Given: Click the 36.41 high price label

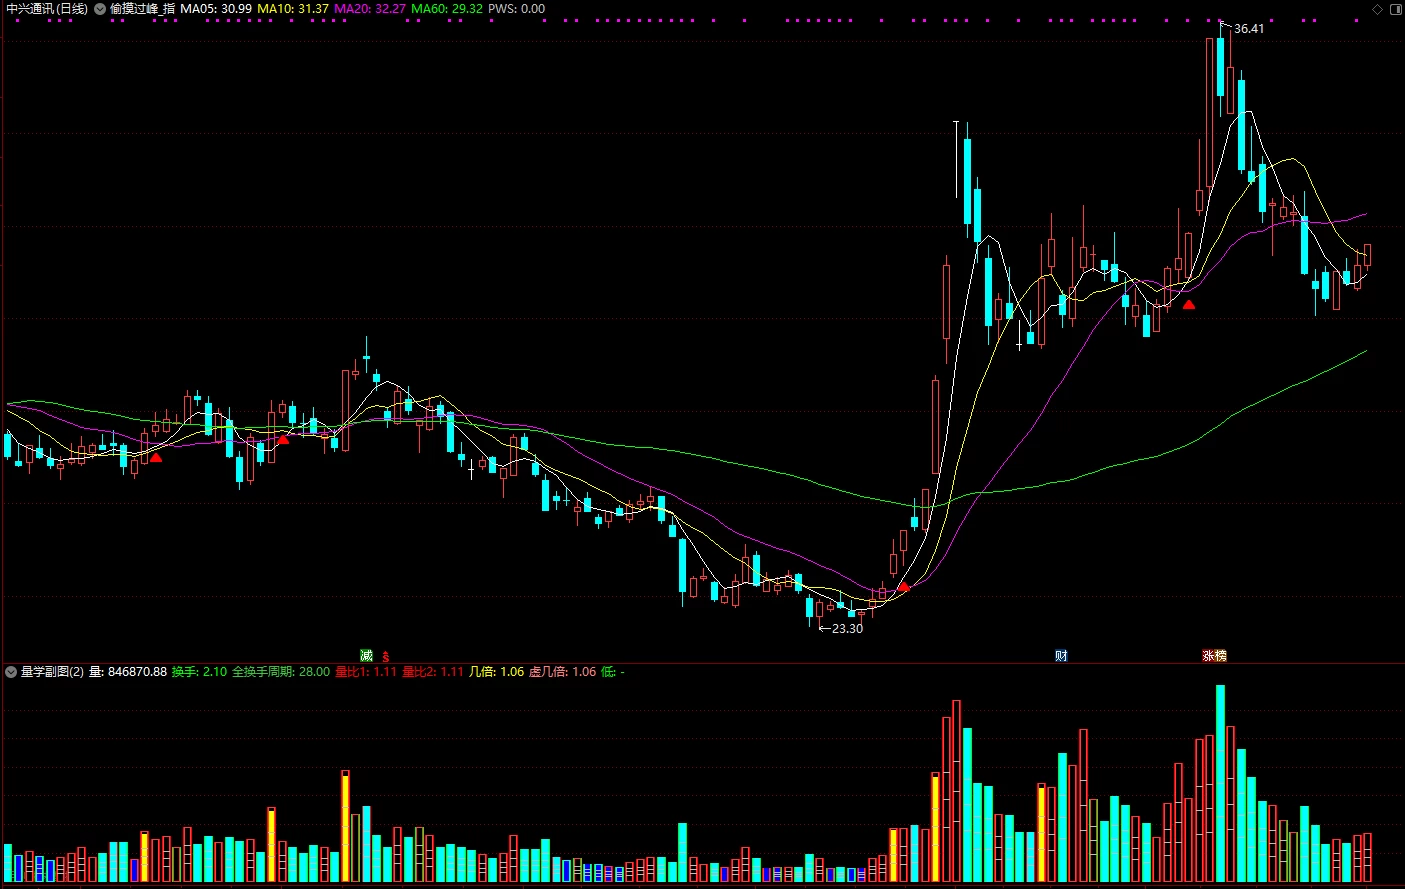Looking at the screenshot, I should tap(1249, 29).
